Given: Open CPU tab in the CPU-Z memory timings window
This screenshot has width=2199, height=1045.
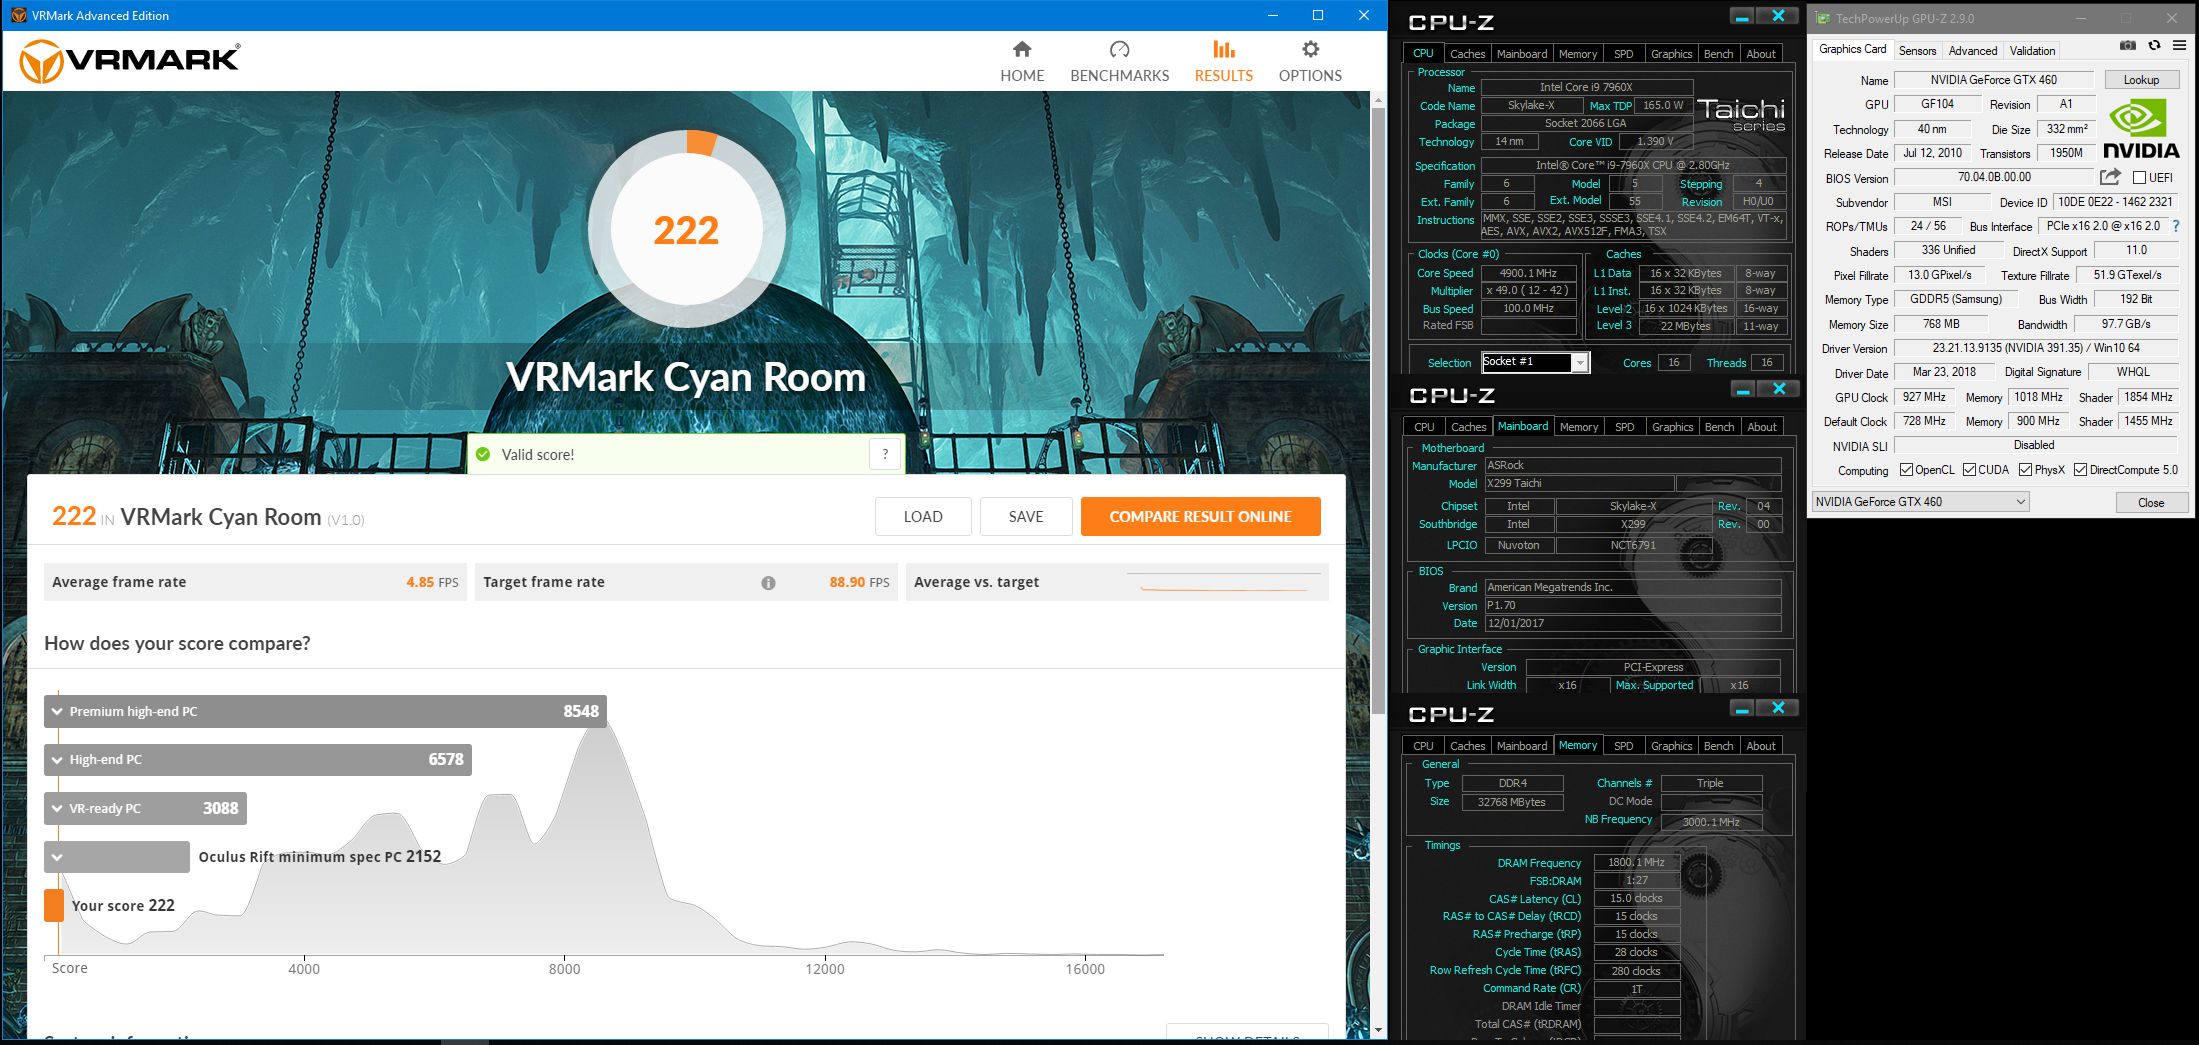Looking at the screenshot, I should [1423, 746].
